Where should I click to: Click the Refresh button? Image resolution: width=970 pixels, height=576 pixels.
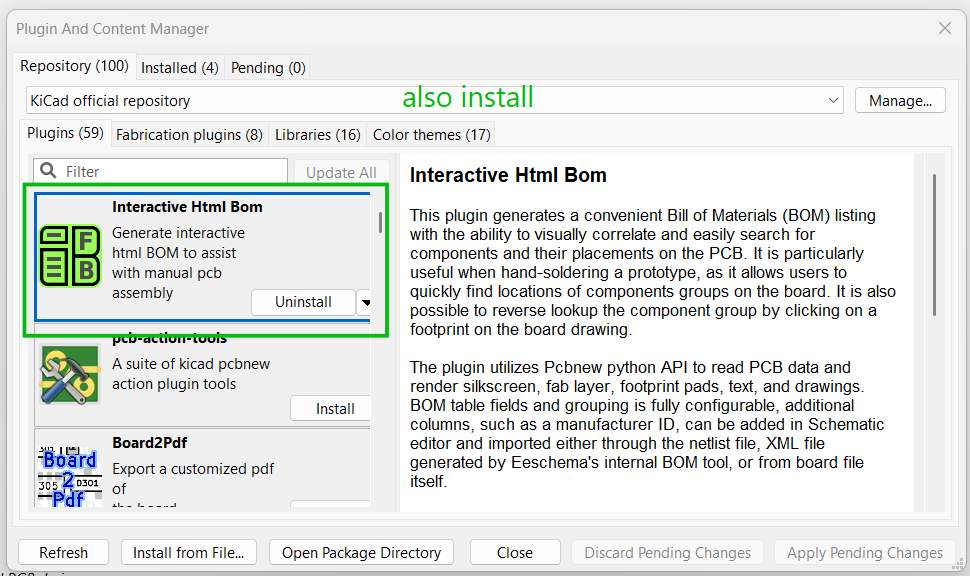(63, 552)
